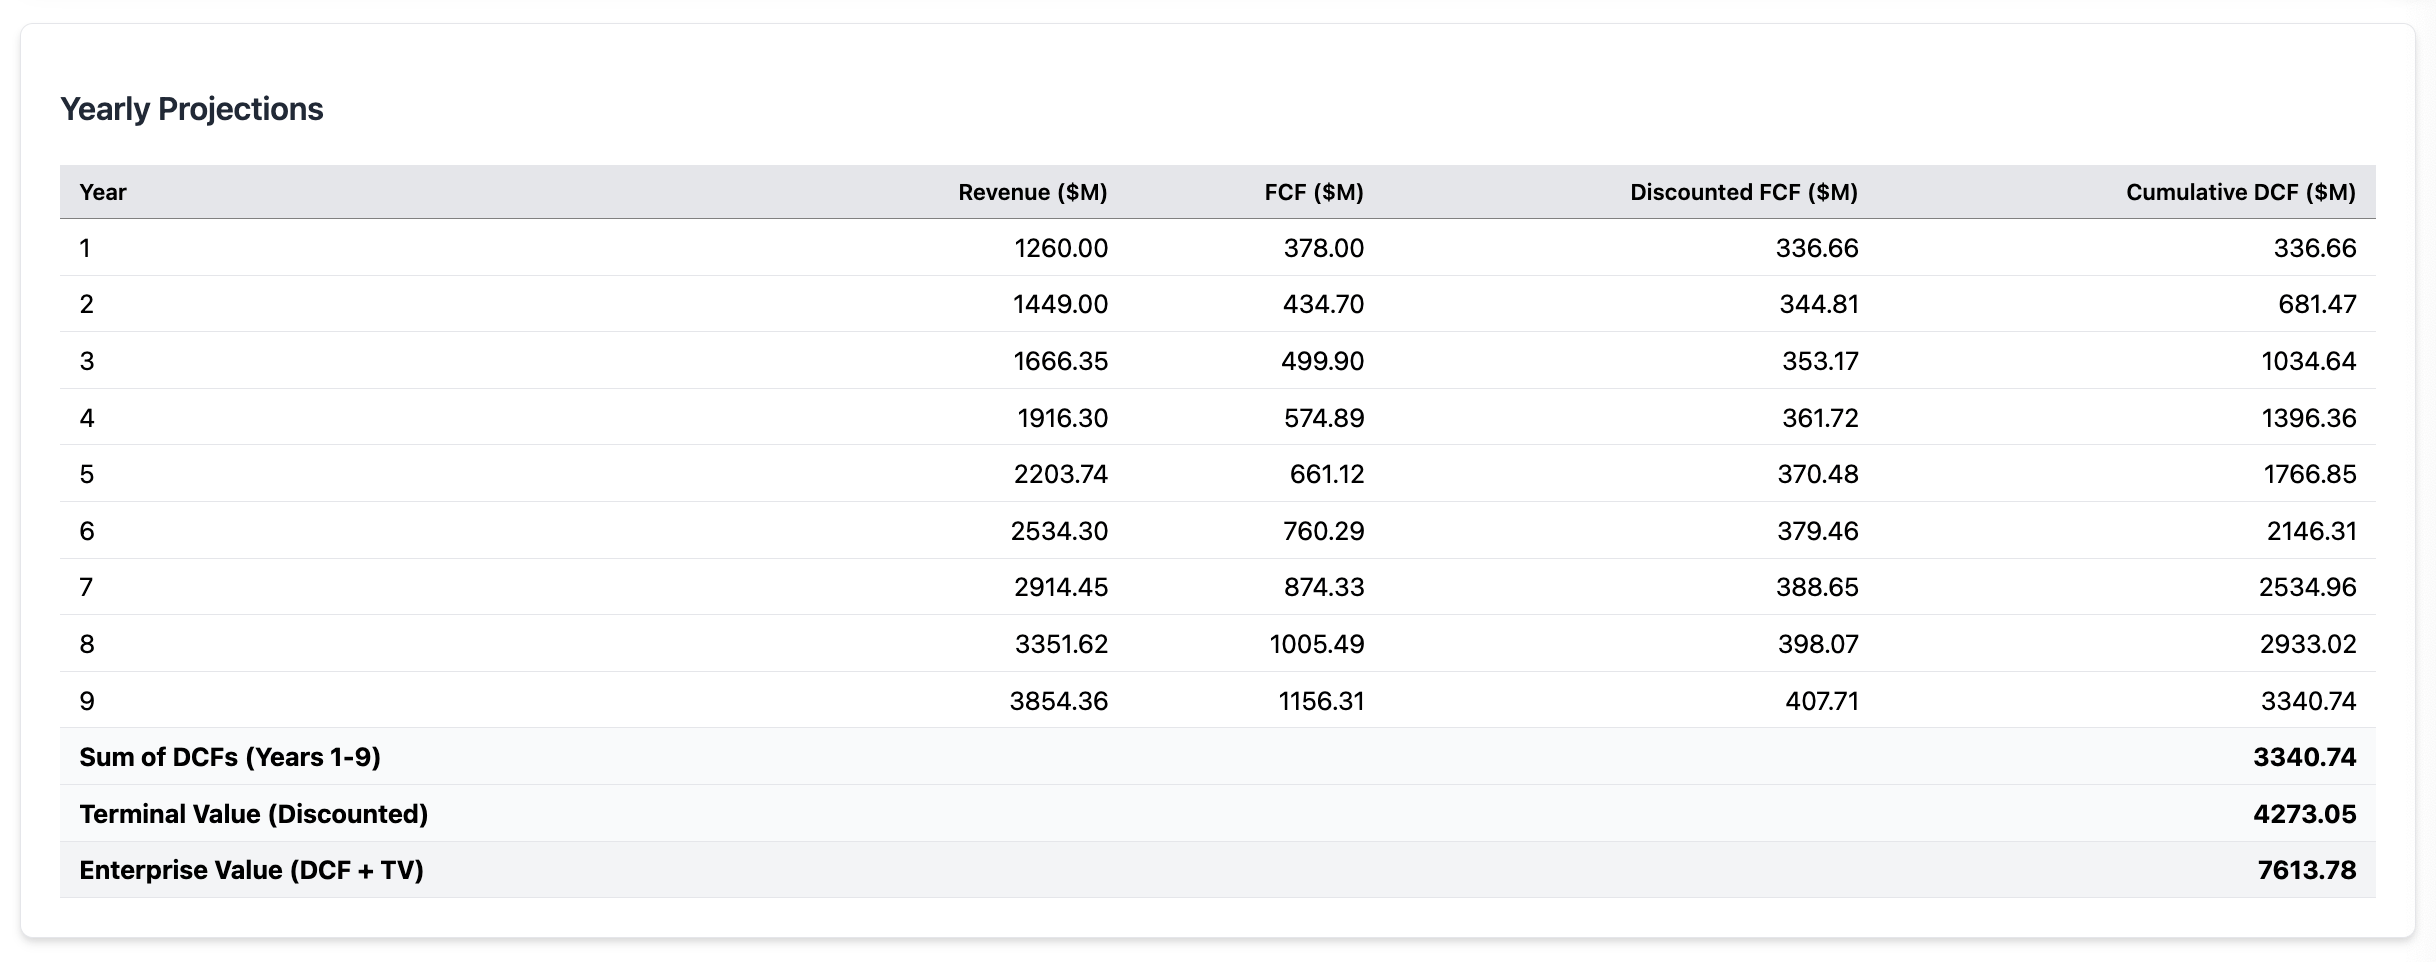Click the cumulative DCF value 1396.36
The height and width of the screenshot is (962, 2436).
pos(2308,418)
